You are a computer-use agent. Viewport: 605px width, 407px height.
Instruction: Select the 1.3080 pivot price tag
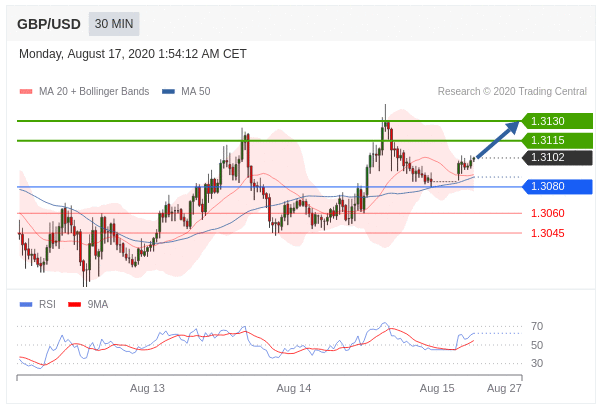[x=557, y=187]
